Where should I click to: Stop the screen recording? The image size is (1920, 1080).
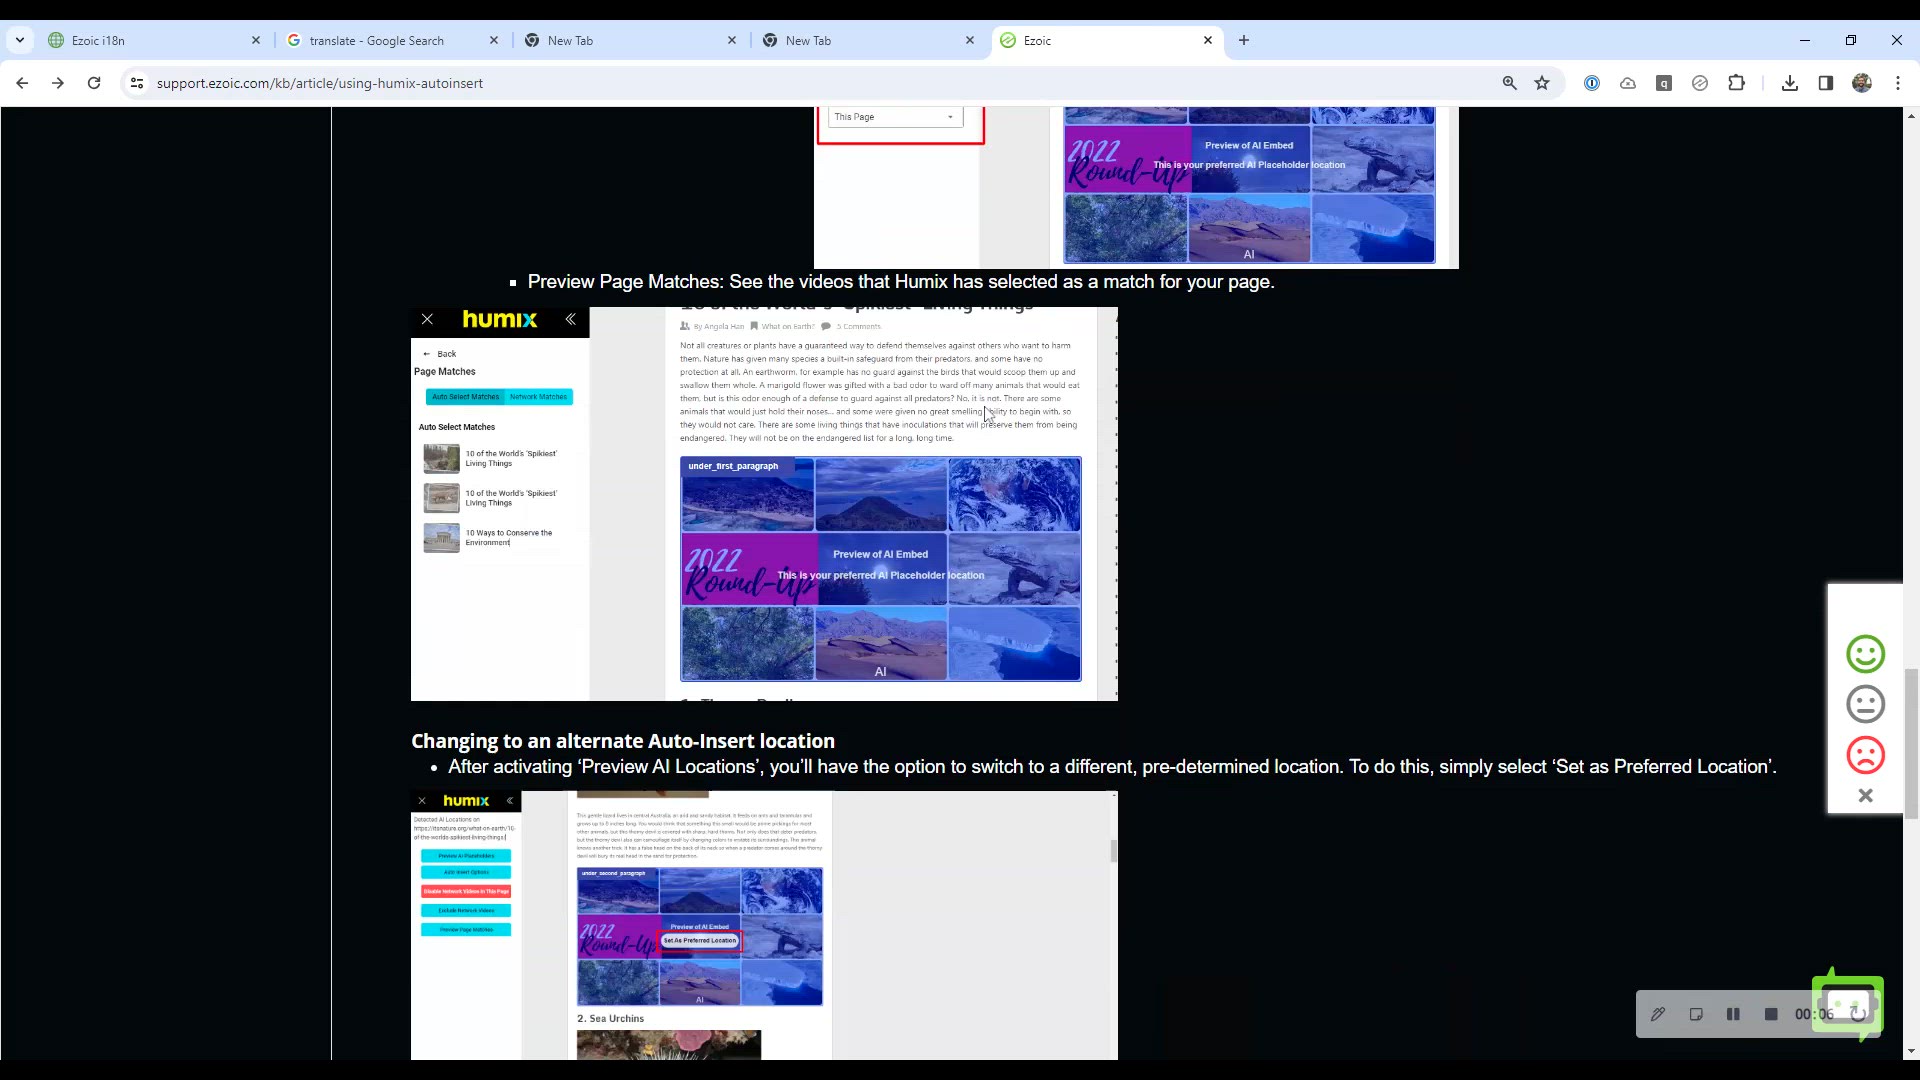click(1771, 1014)
